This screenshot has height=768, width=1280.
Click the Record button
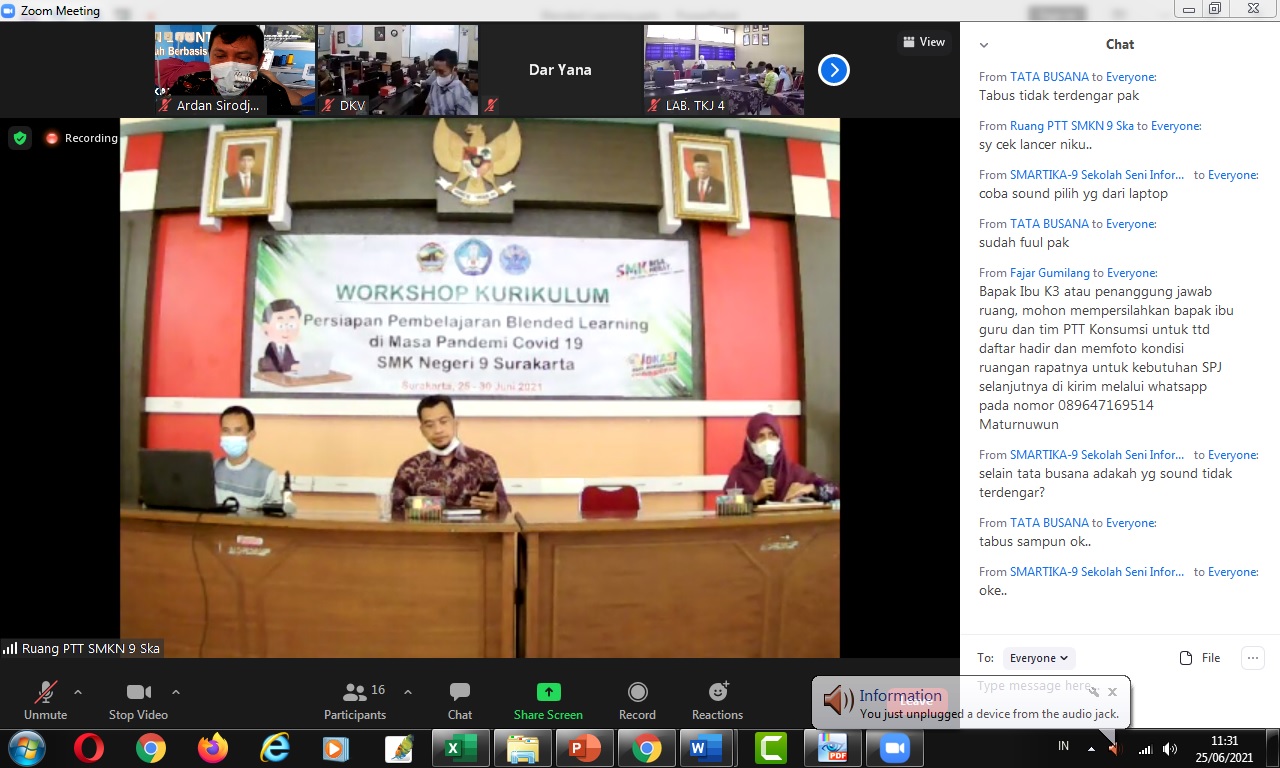point(637,701)
